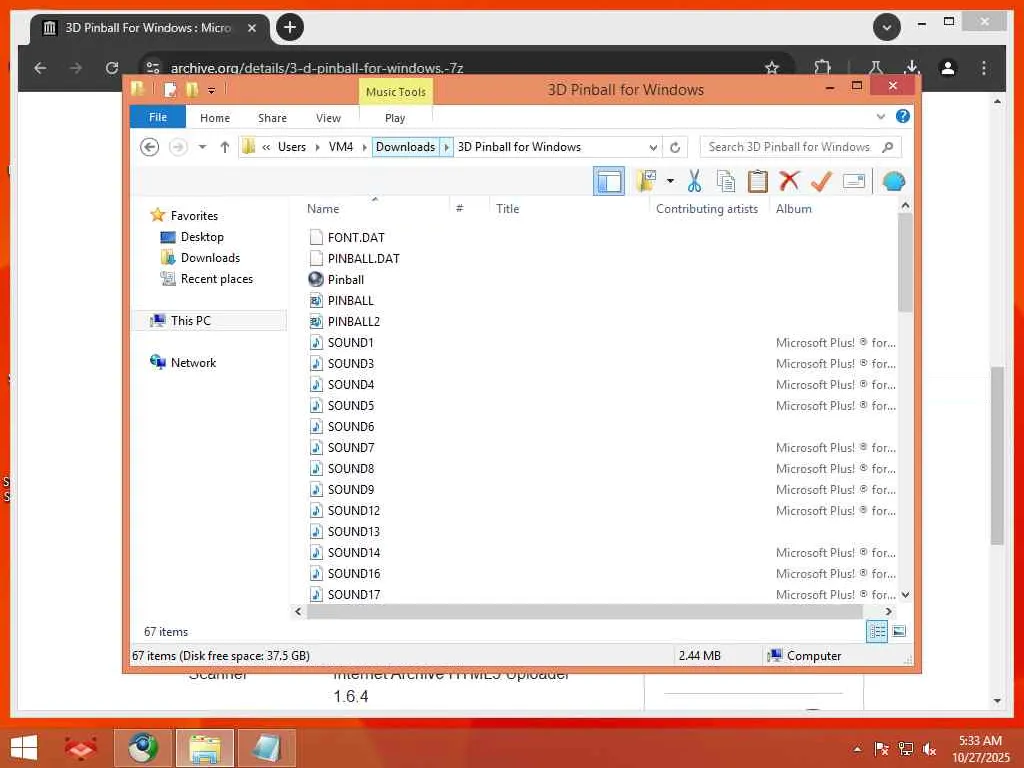Click the vertical scrollbar of file list

(905, 263)
